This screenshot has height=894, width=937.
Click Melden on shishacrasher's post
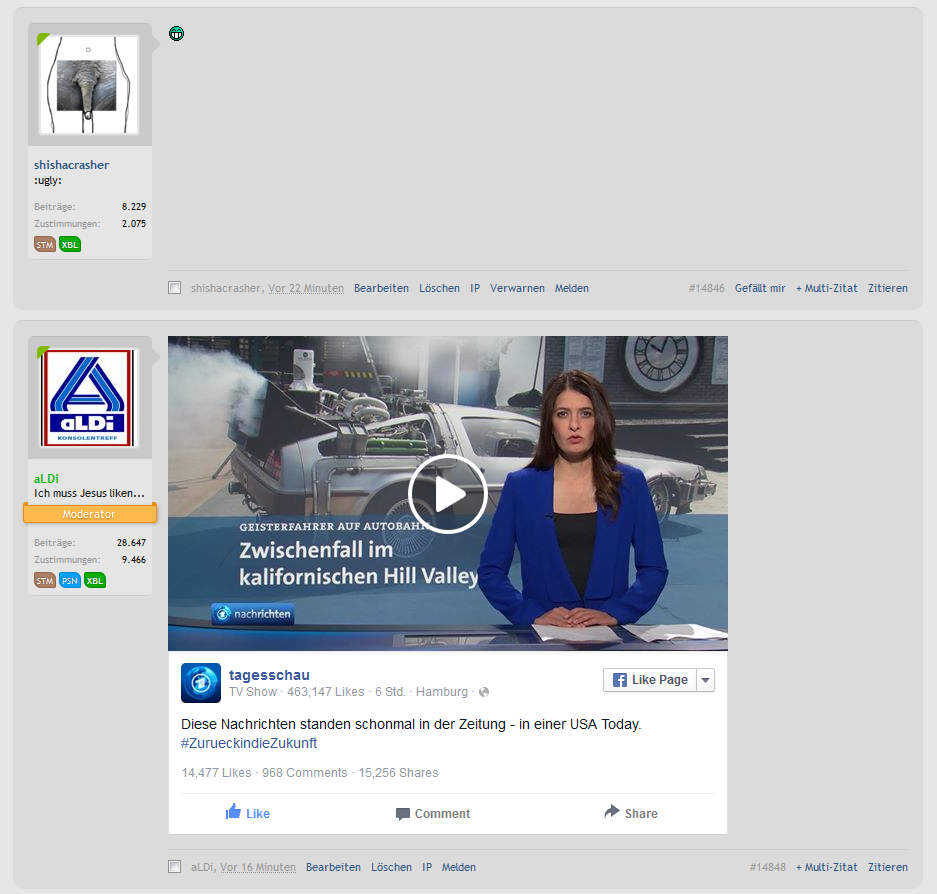pyautogui.click(x=572, y=288)
